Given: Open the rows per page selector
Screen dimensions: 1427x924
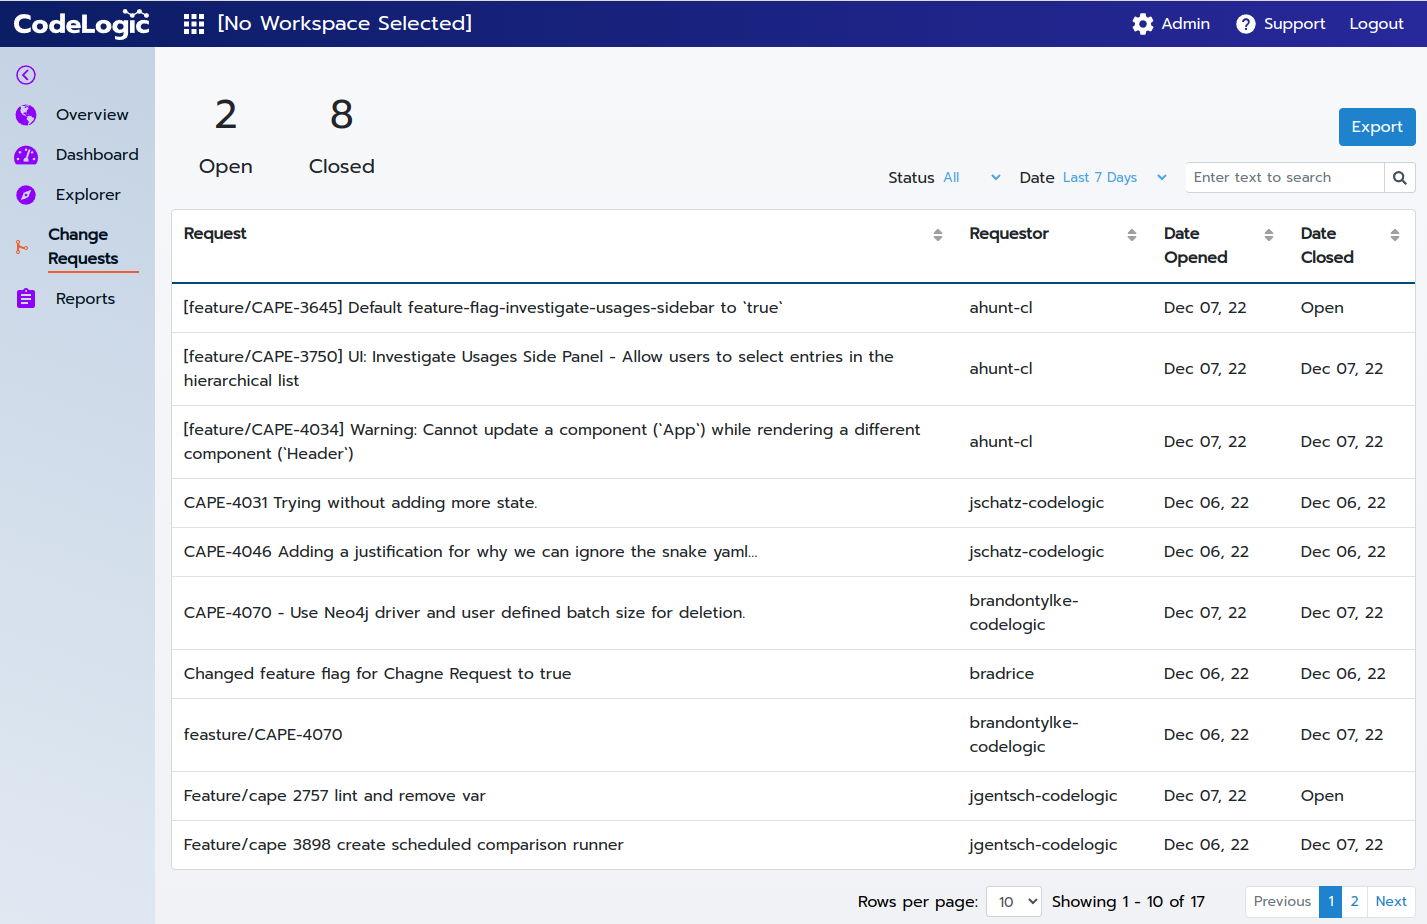Looking at the screenshot, I should tap(1014, 902).
